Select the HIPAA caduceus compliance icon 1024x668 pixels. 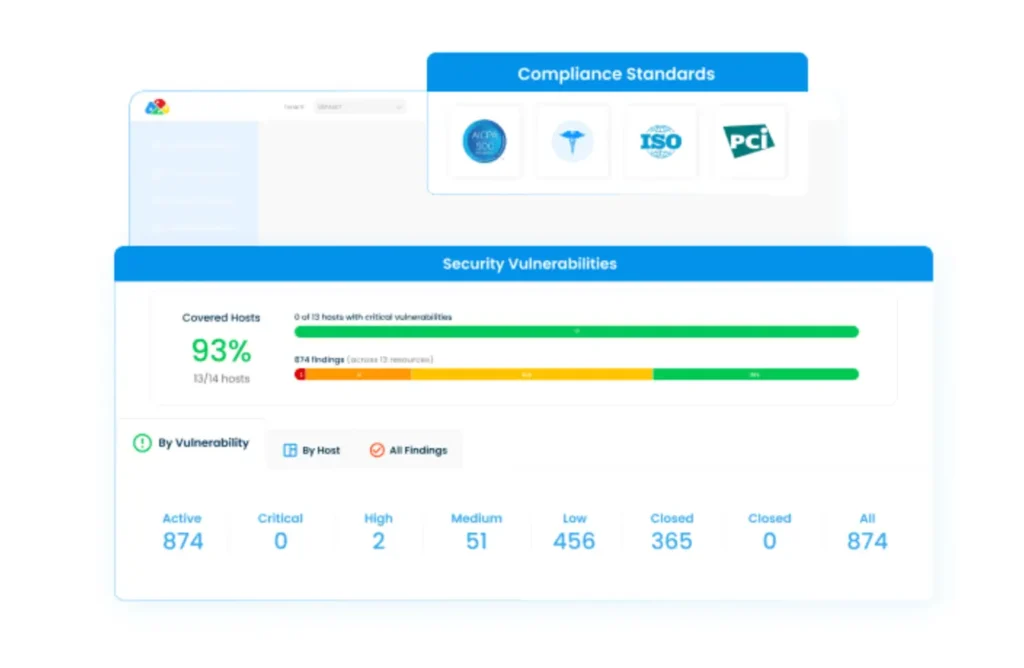572,142
